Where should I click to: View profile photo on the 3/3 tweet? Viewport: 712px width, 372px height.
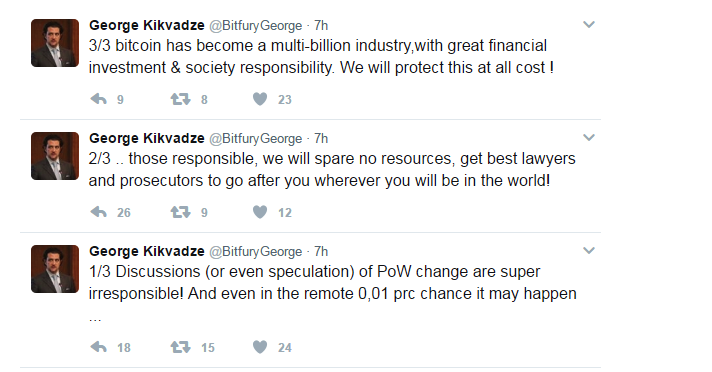[x=55, y=43]
